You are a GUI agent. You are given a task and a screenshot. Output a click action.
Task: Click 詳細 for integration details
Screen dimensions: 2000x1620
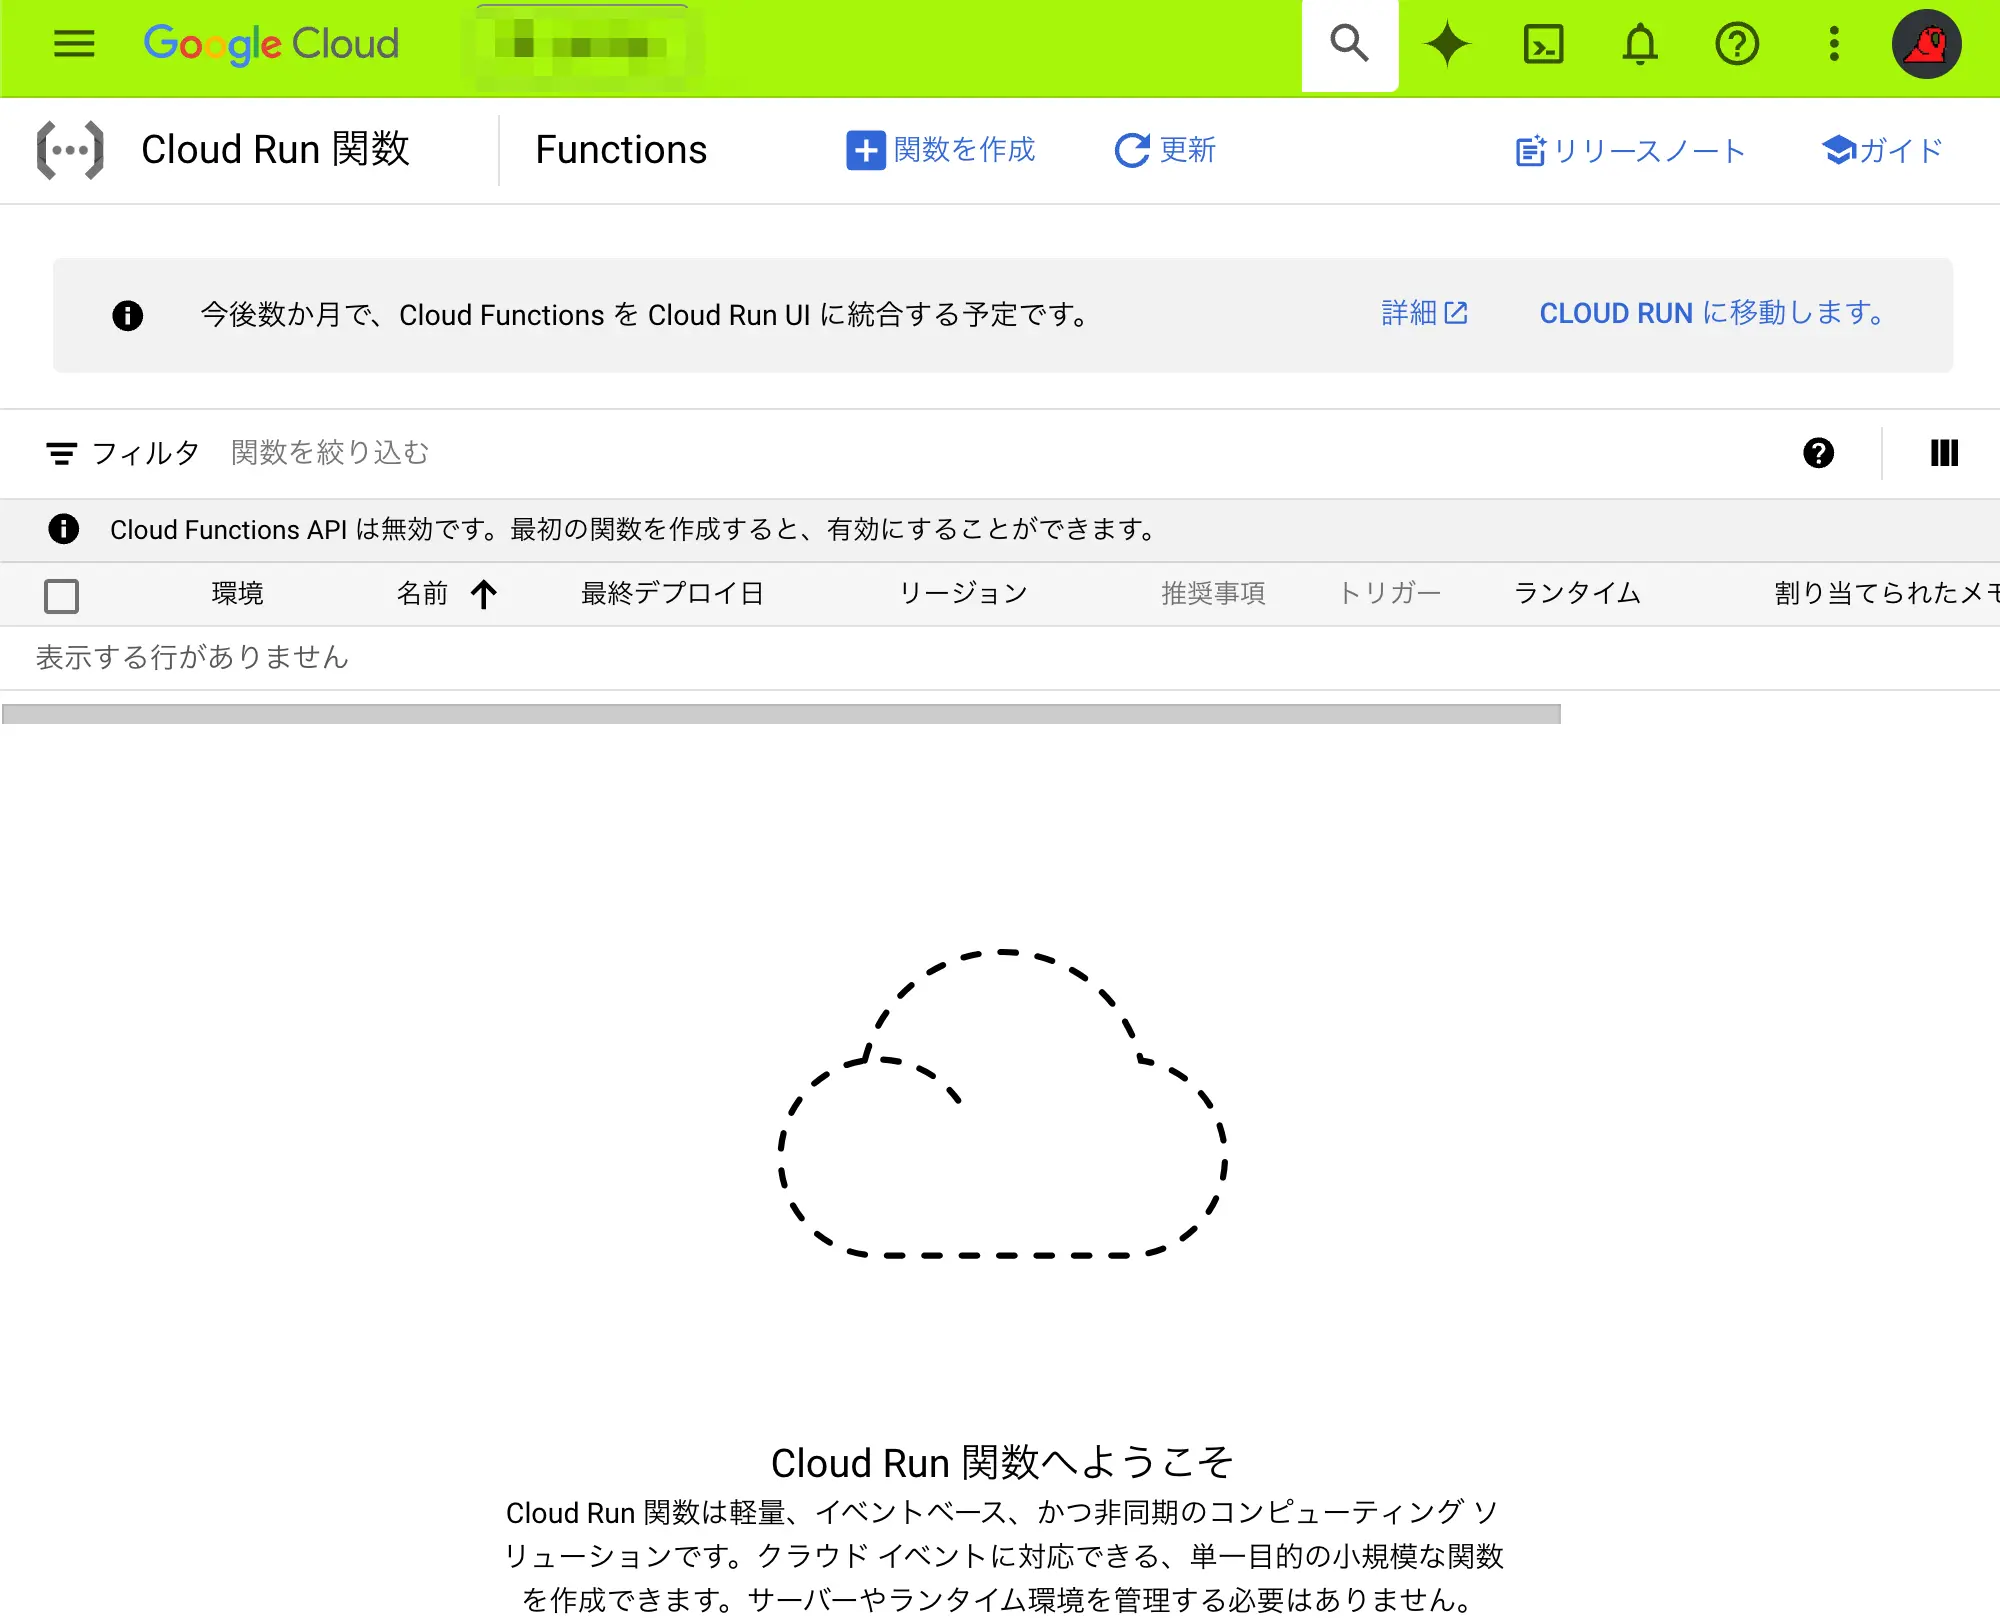tap(1424, 314)
